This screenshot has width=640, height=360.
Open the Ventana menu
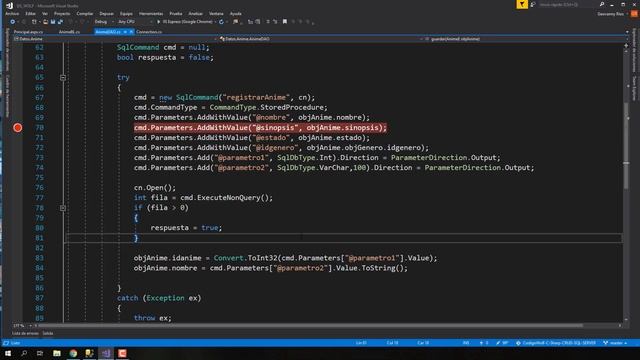tap(216, 13)
